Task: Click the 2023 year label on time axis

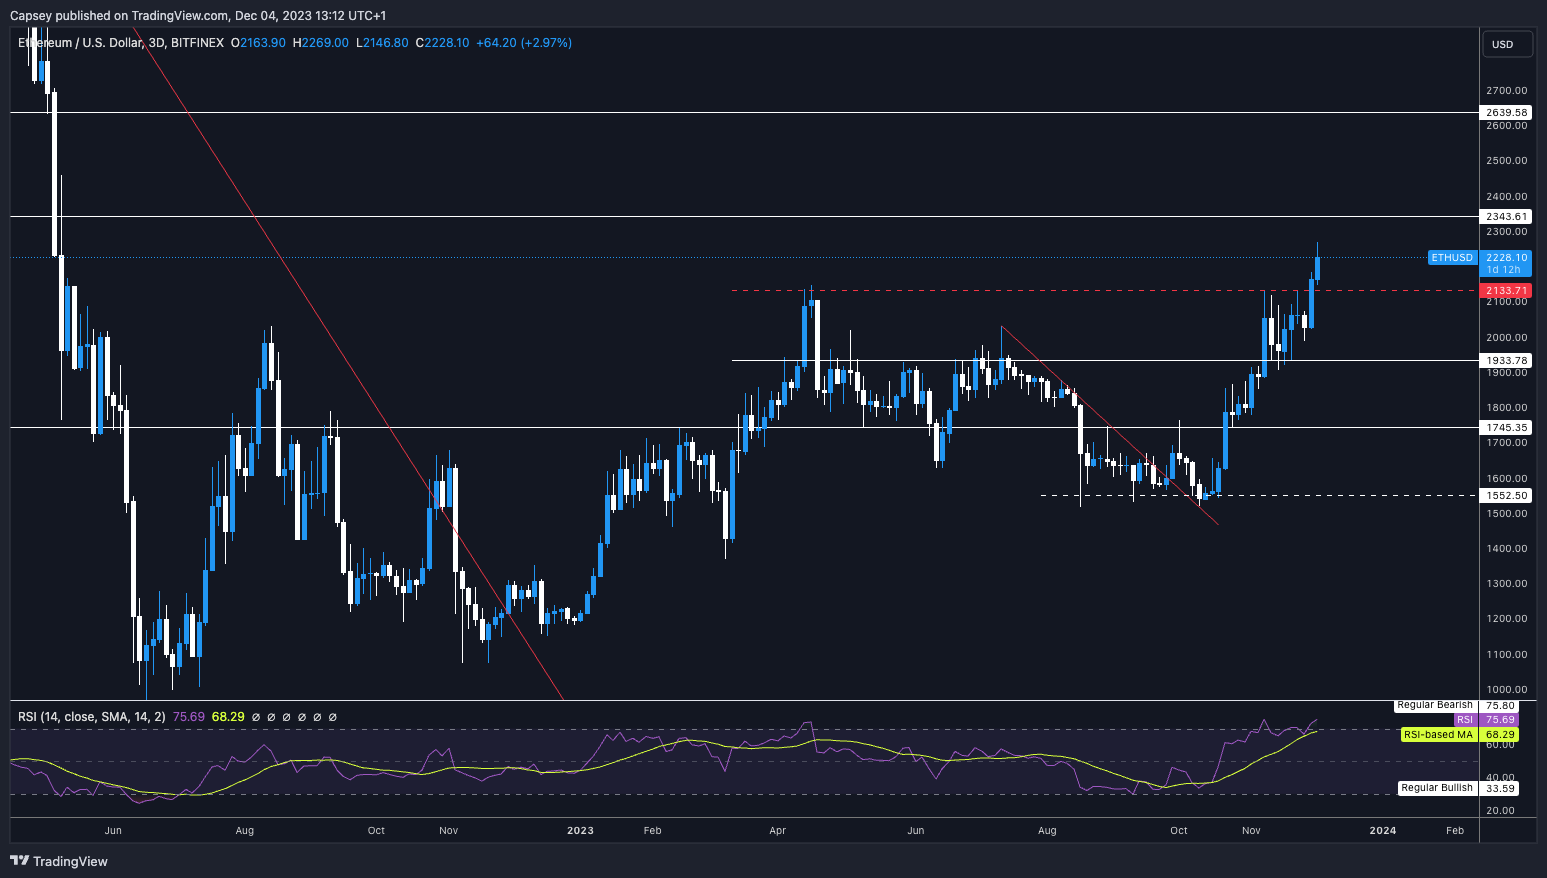Action: (580, 830)
